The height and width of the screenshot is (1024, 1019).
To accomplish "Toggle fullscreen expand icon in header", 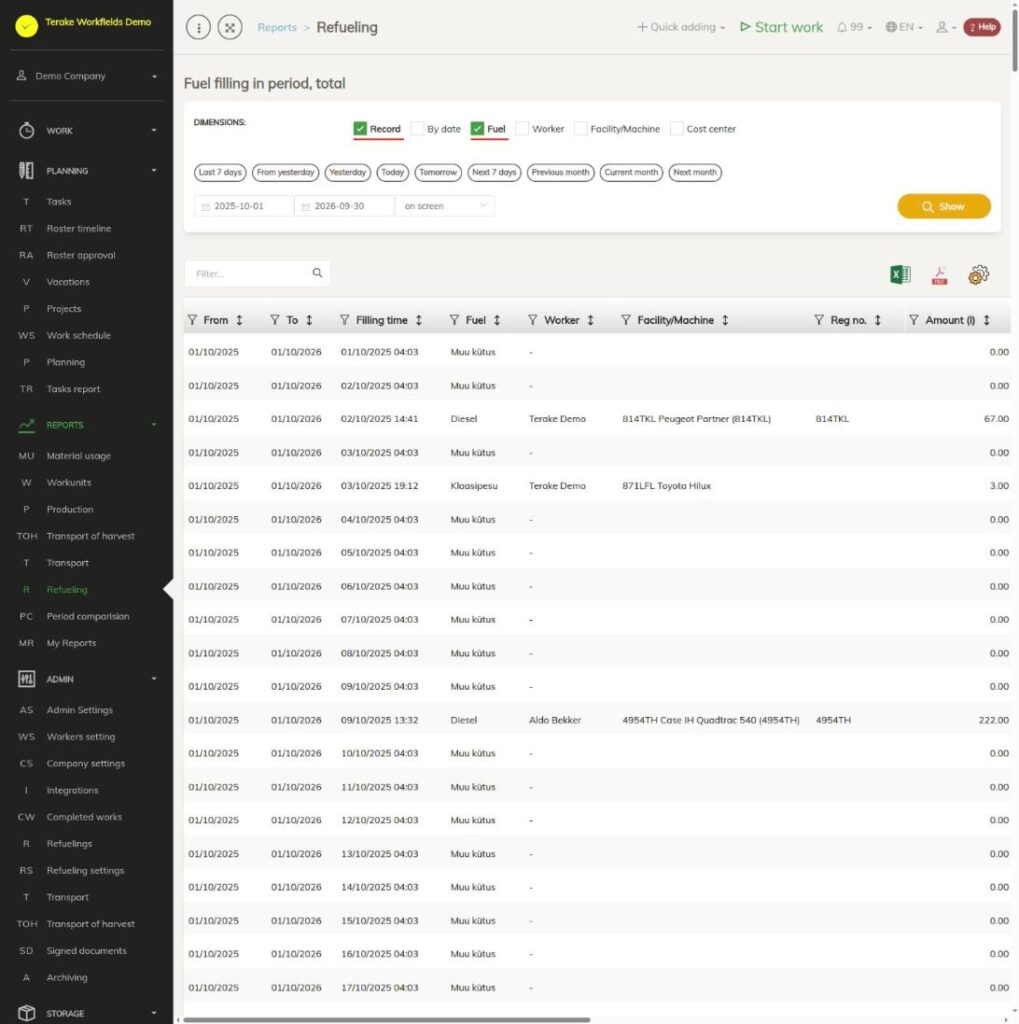I will [230, 27].
